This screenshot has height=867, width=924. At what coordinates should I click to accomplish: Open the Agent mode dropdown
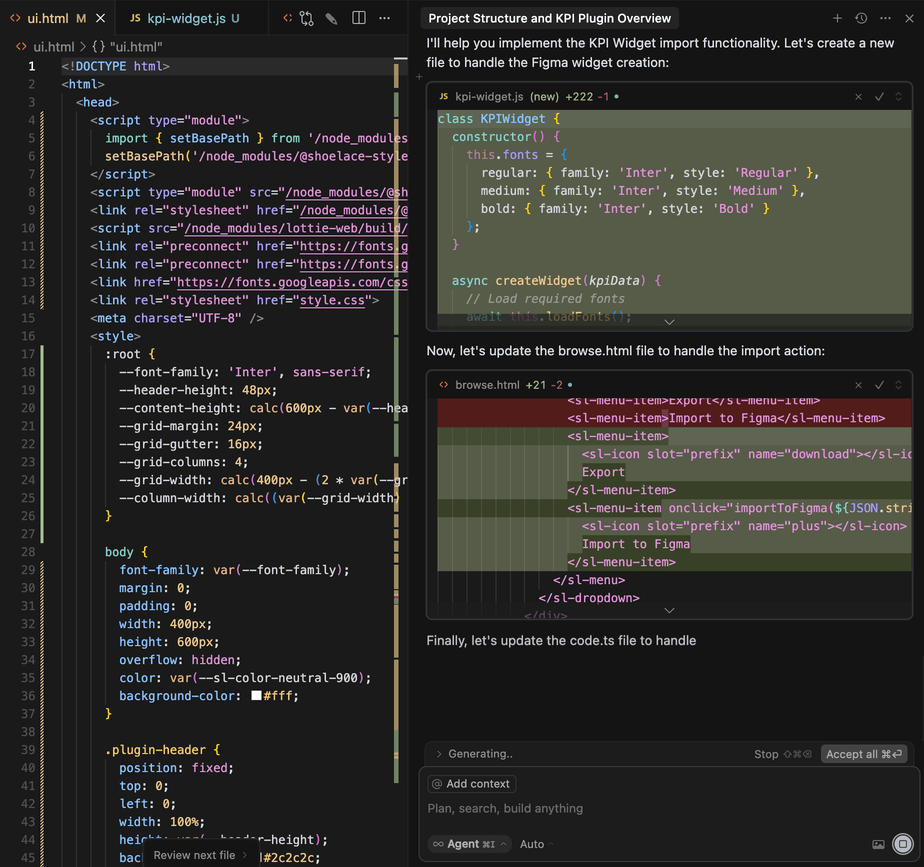[470, 844]
